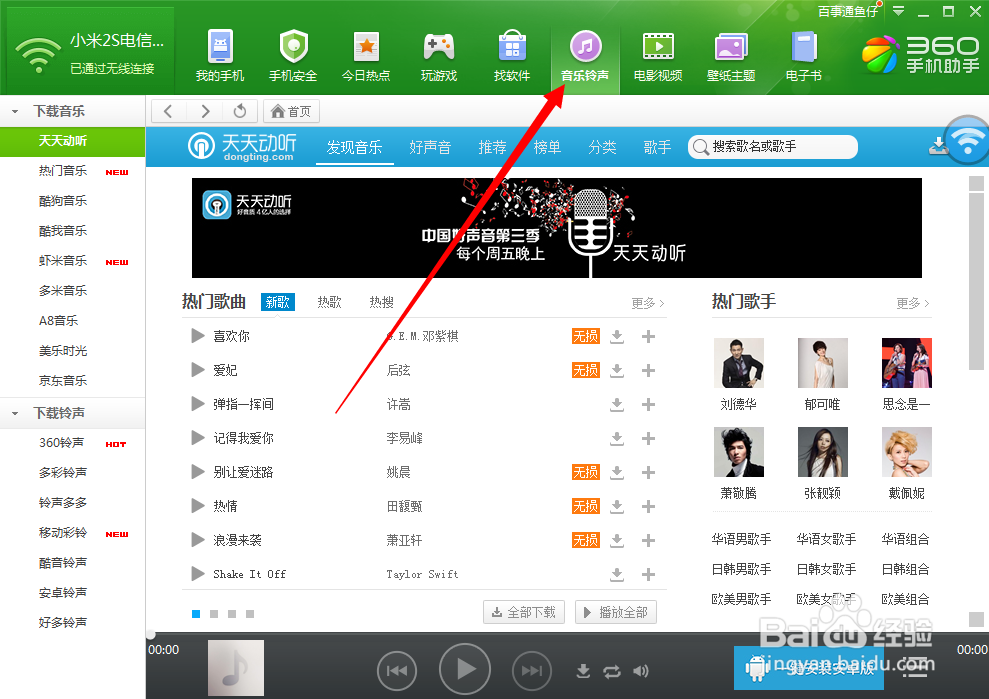Play the song 喜欢你
Image resolution: width=989 pixels, height=699 pixels.
(198, 336)
